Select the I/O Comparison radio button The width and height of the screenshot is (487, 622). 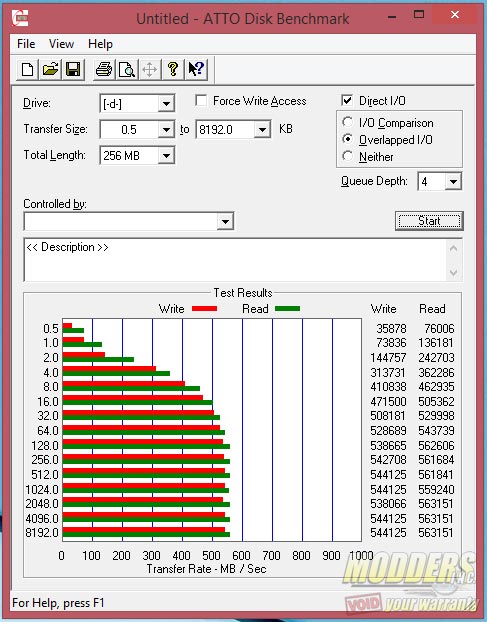(347, 122)
